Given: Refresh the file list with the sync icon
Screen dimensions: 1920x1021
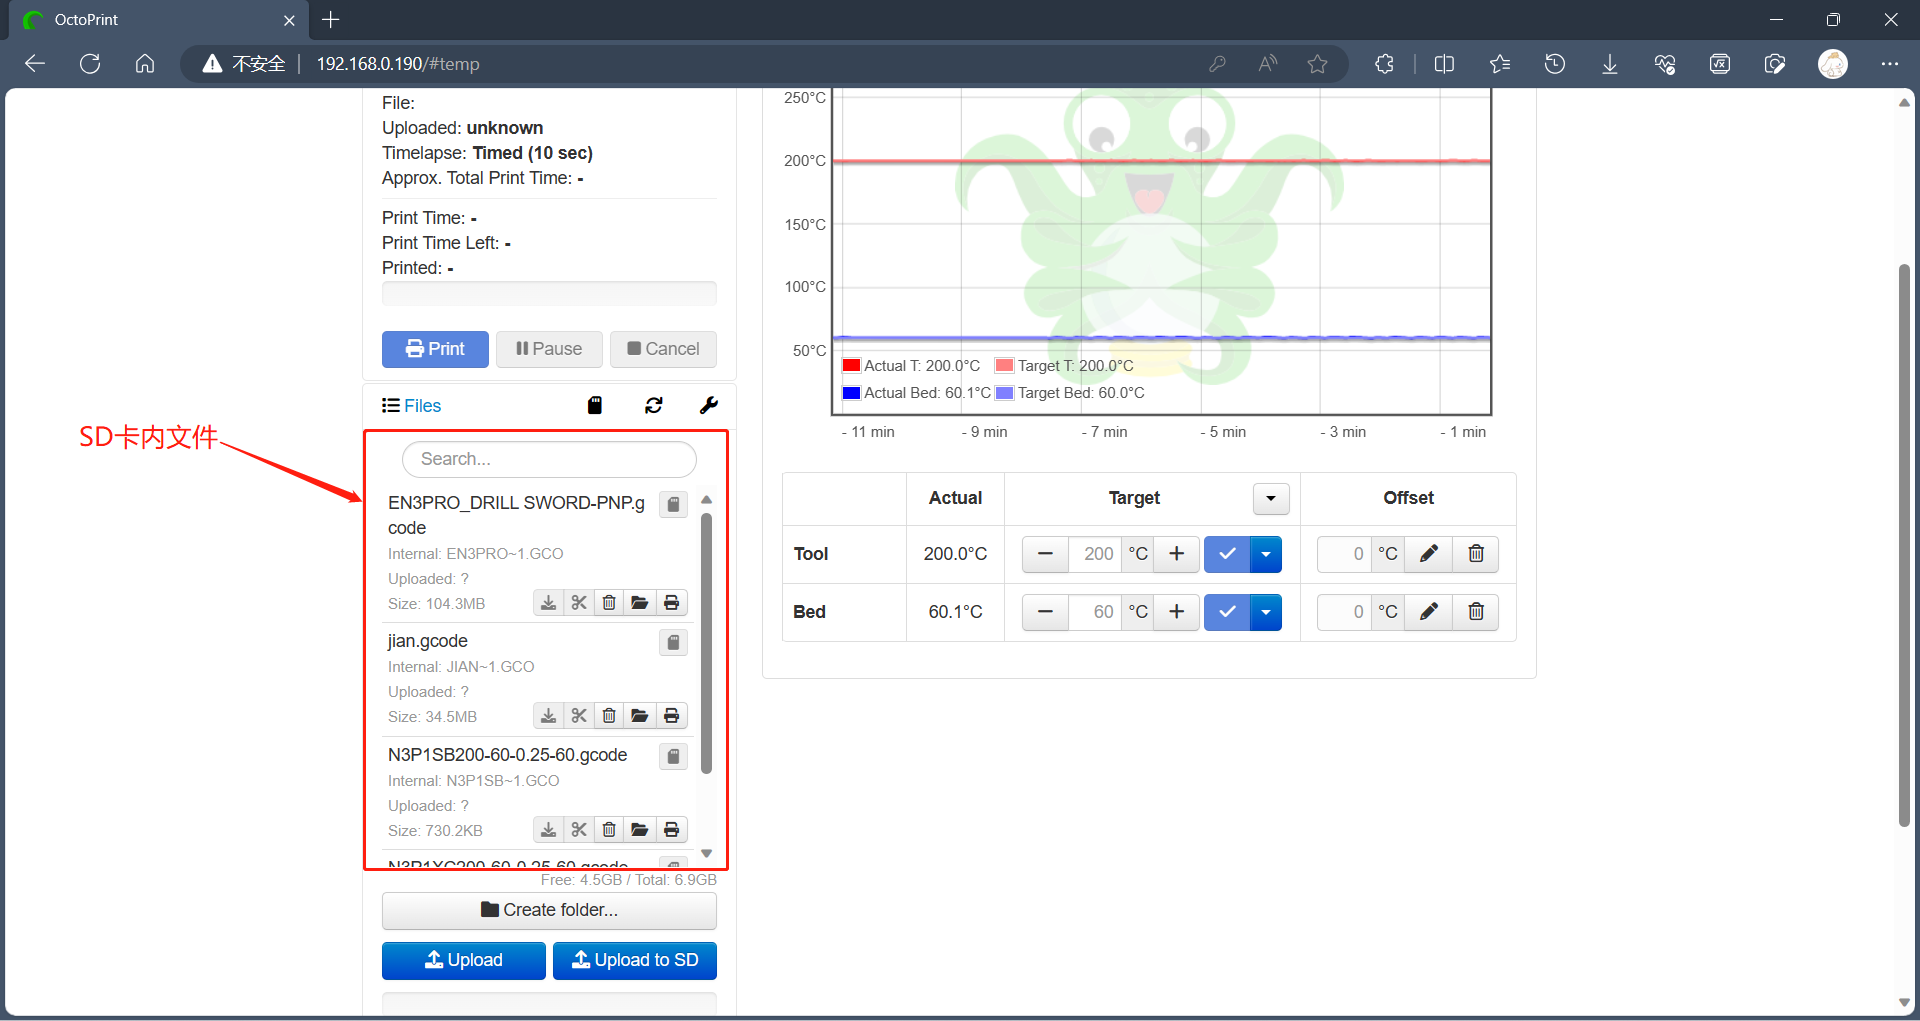Looking at the screenshot, I should click(x=654, y=405).
